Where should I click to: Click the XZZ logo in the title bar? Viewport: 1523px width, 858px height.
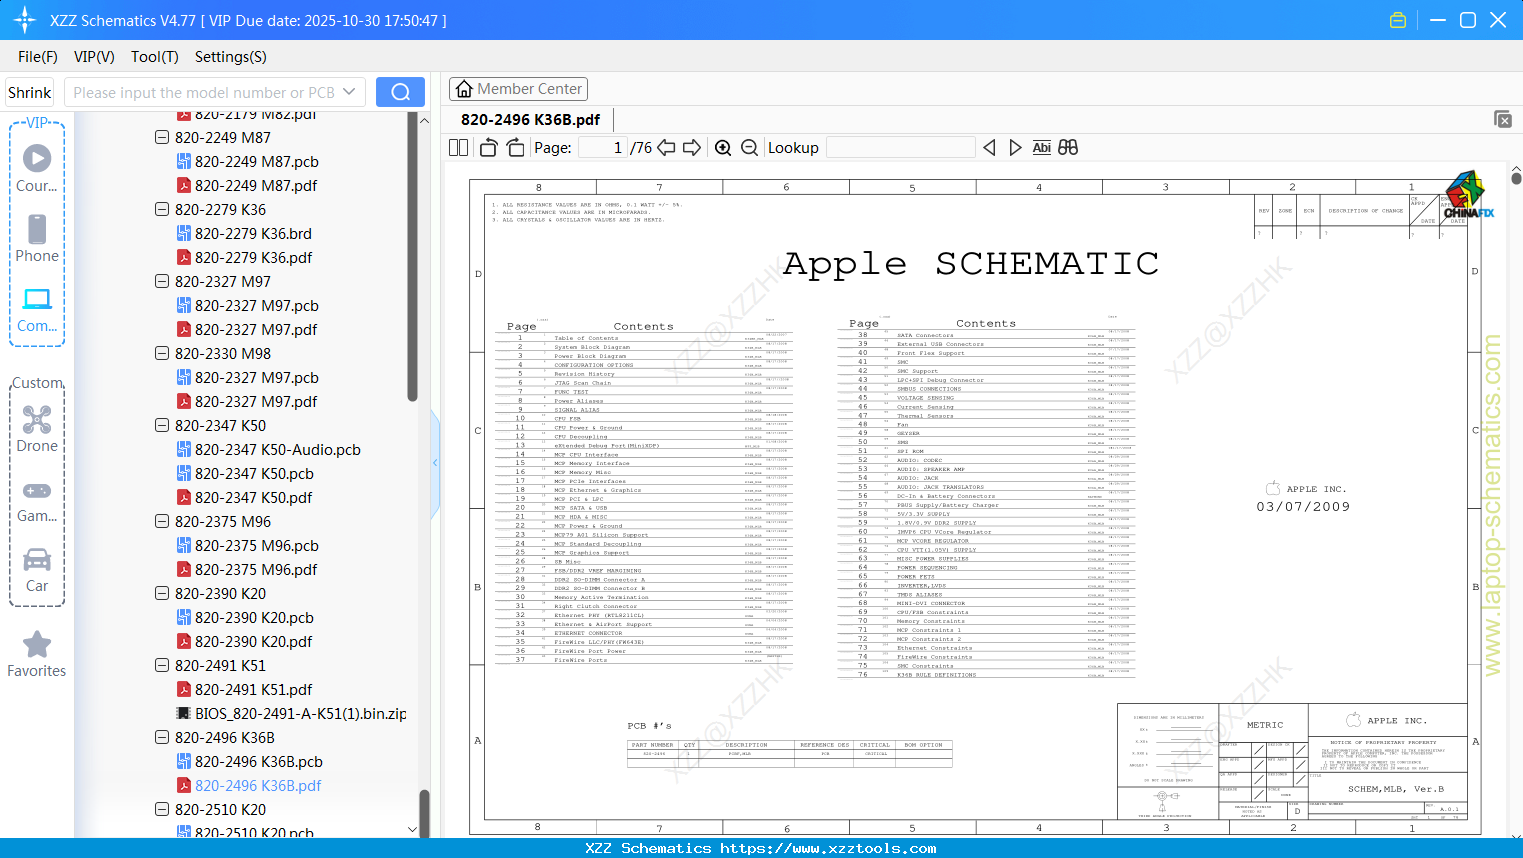25,20
